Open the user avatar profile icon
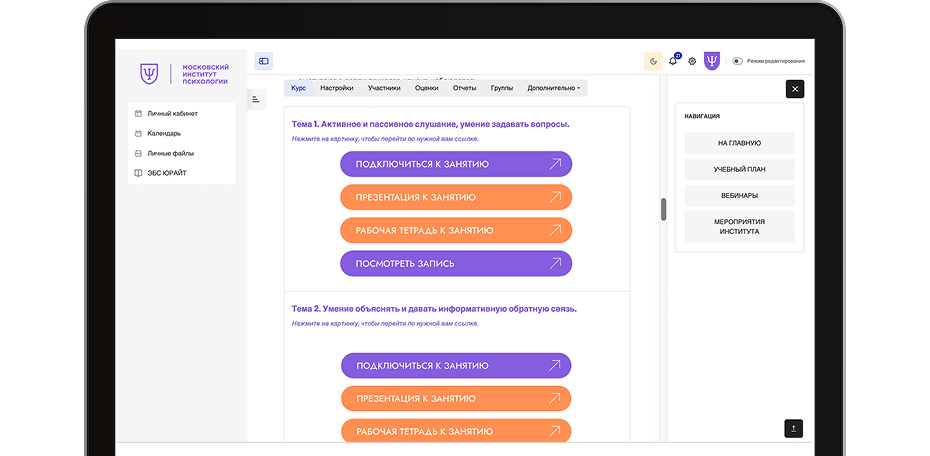 pyautogui.click(x=712, y=61)
